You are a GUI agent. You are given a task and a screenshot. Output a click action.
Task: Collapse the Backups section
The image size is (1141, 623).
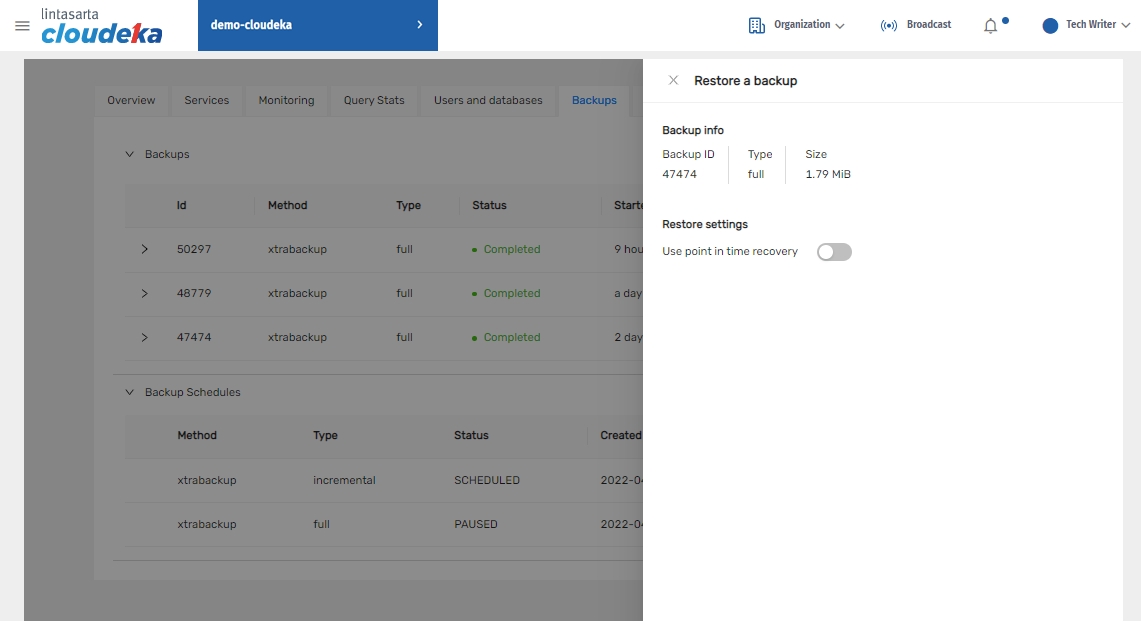click(x=129, y=154)
